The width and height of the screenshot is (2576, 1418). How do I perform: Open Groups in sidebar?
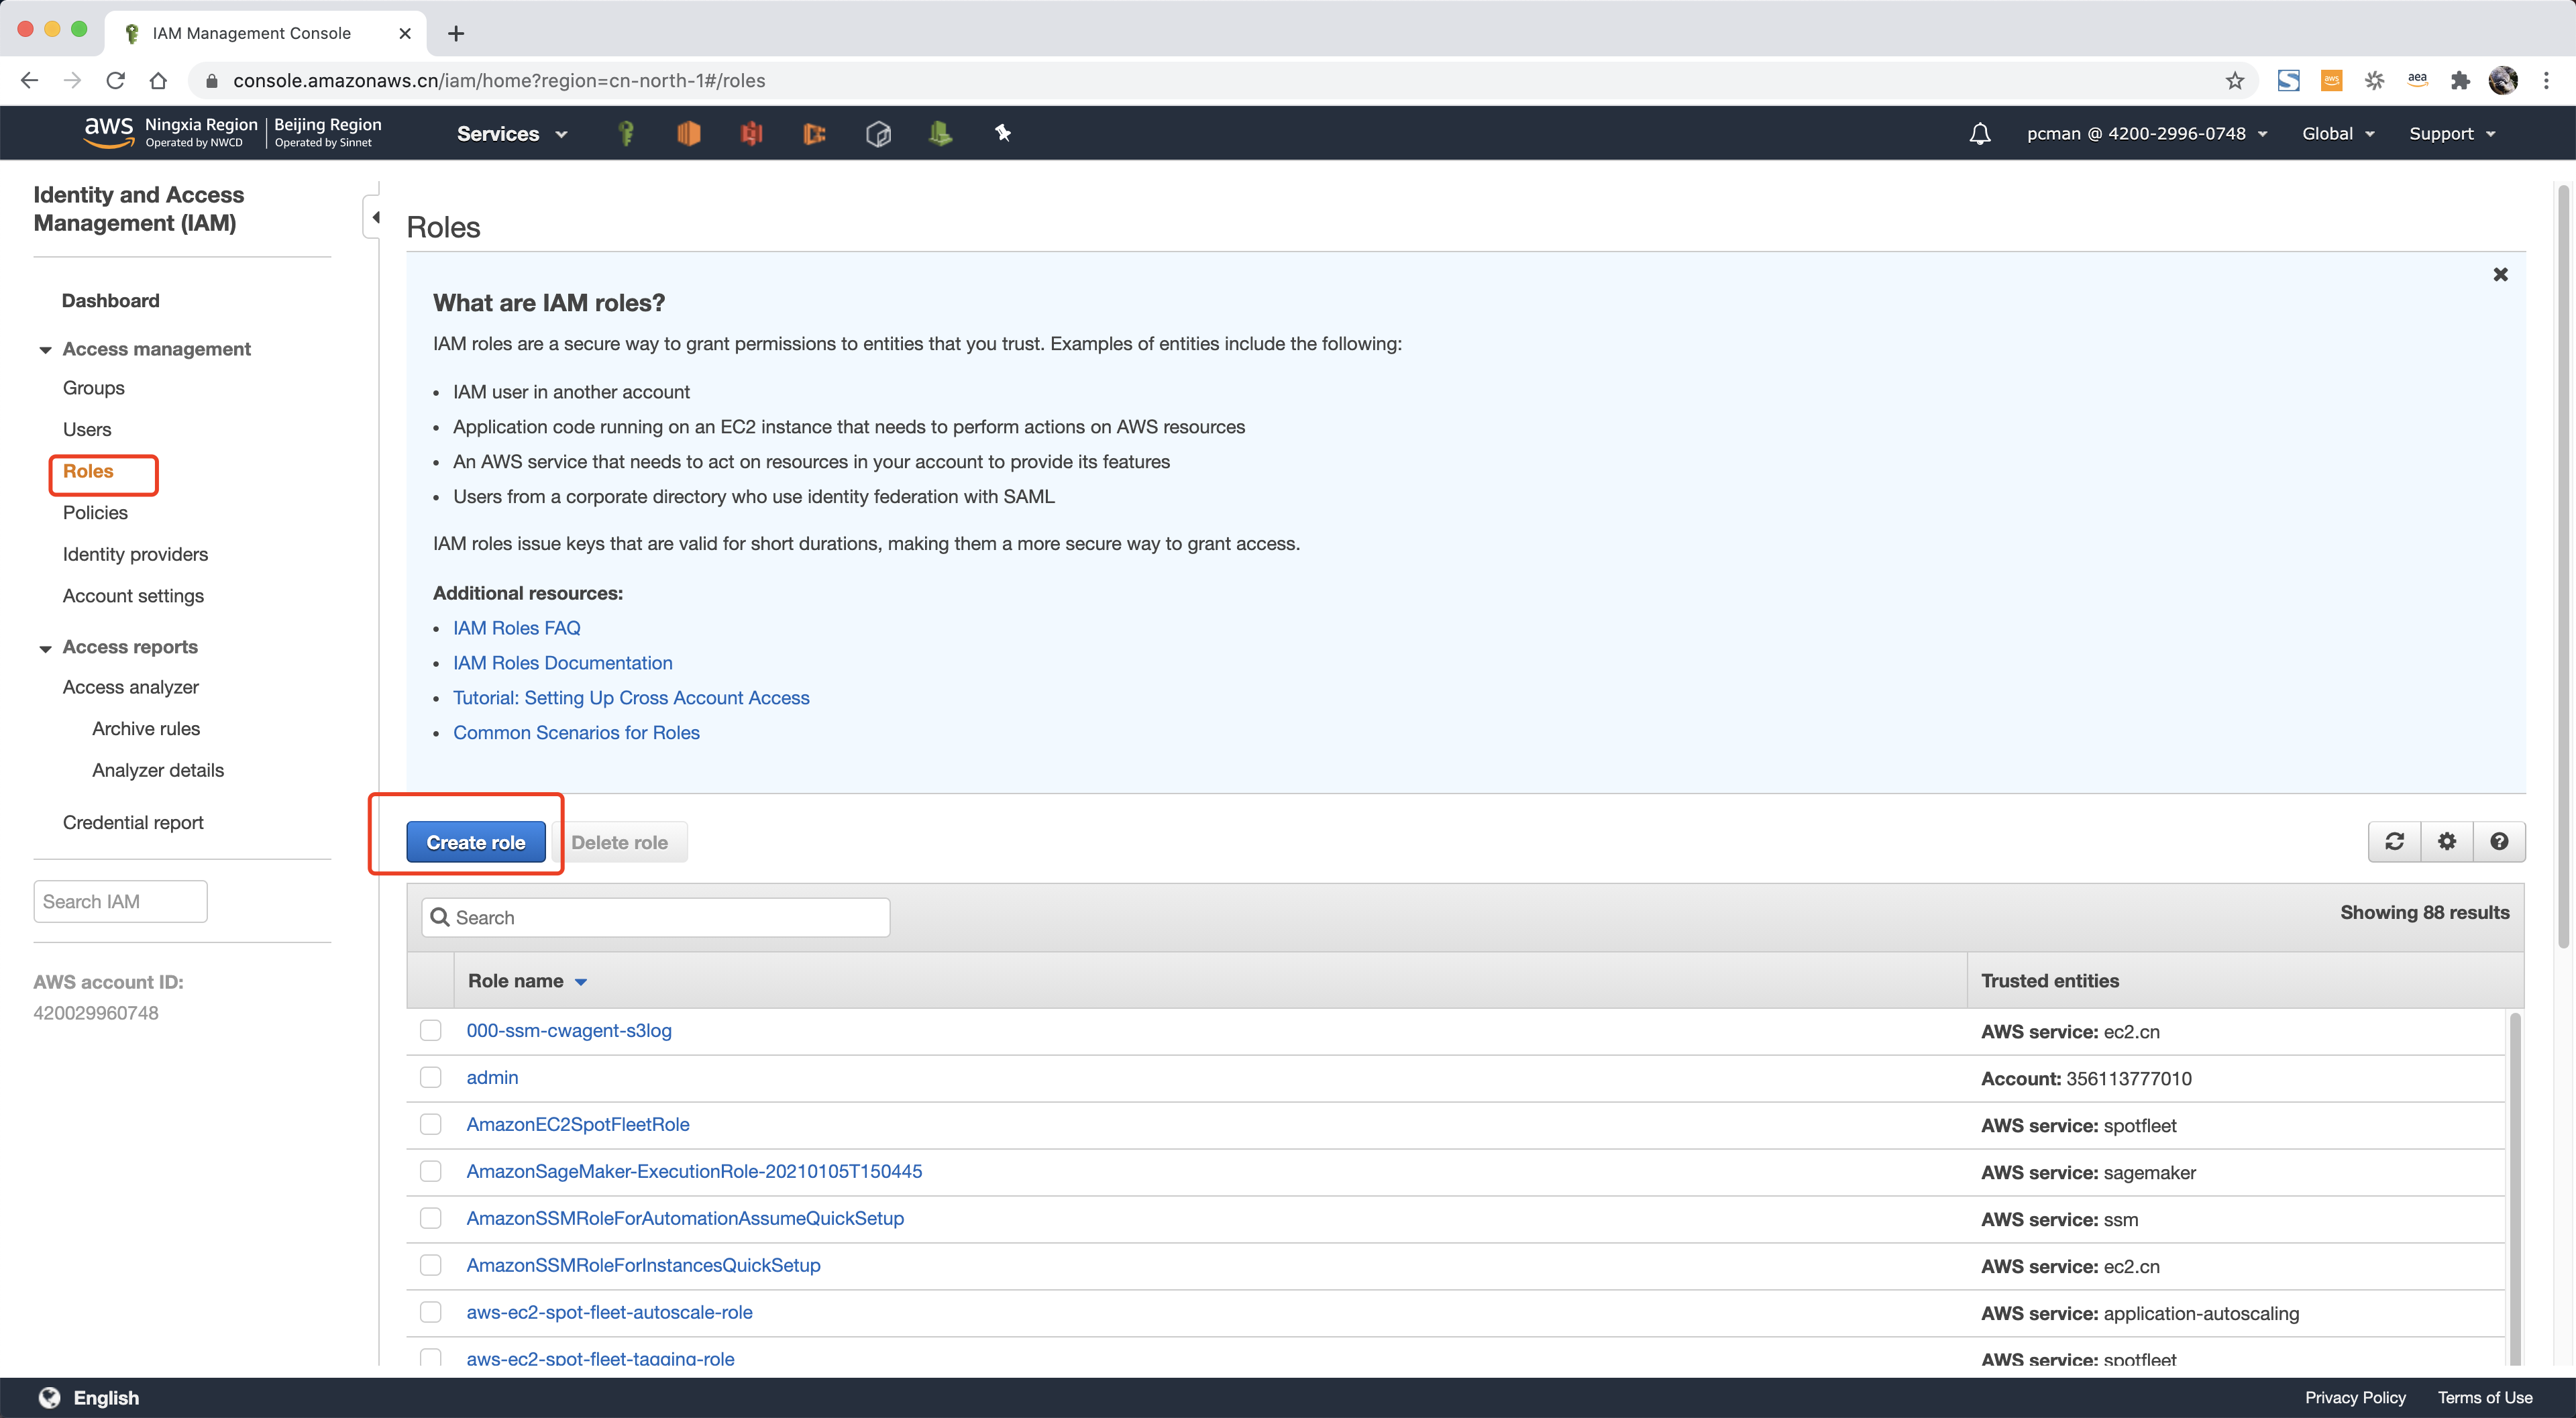coord(94,388)
